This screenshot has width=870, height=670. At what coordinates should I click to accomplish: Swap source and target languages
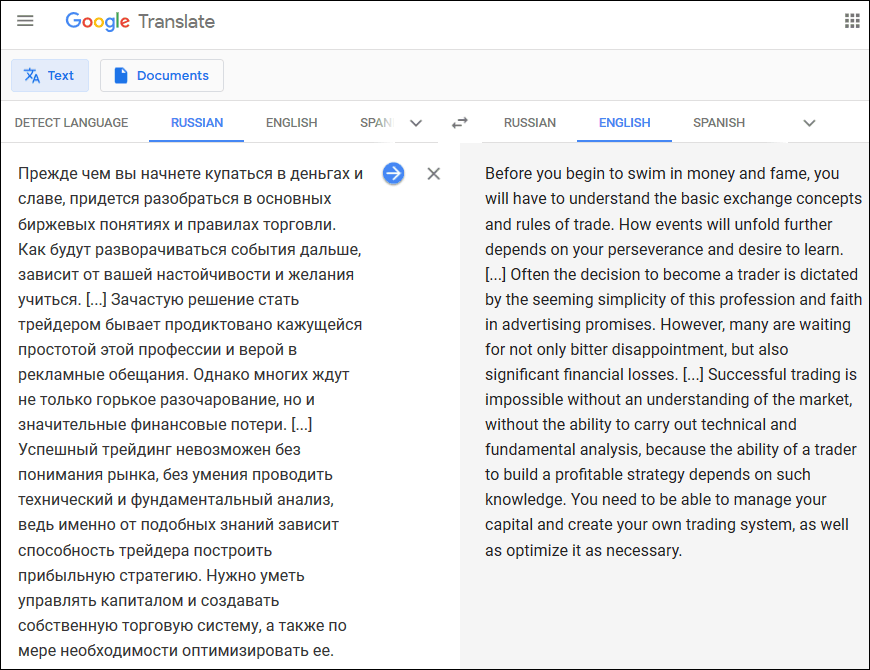(x=459, y=123)
